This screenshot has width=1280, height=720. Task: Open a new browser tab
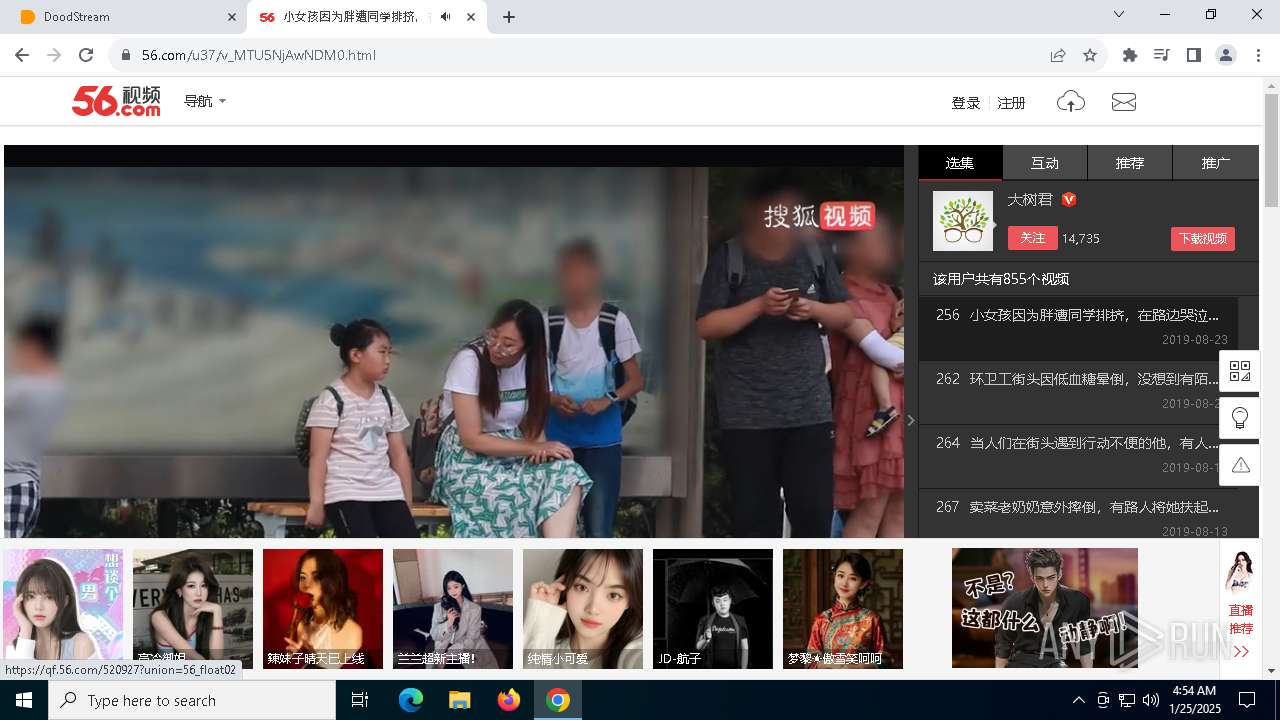tap(509, 17)
